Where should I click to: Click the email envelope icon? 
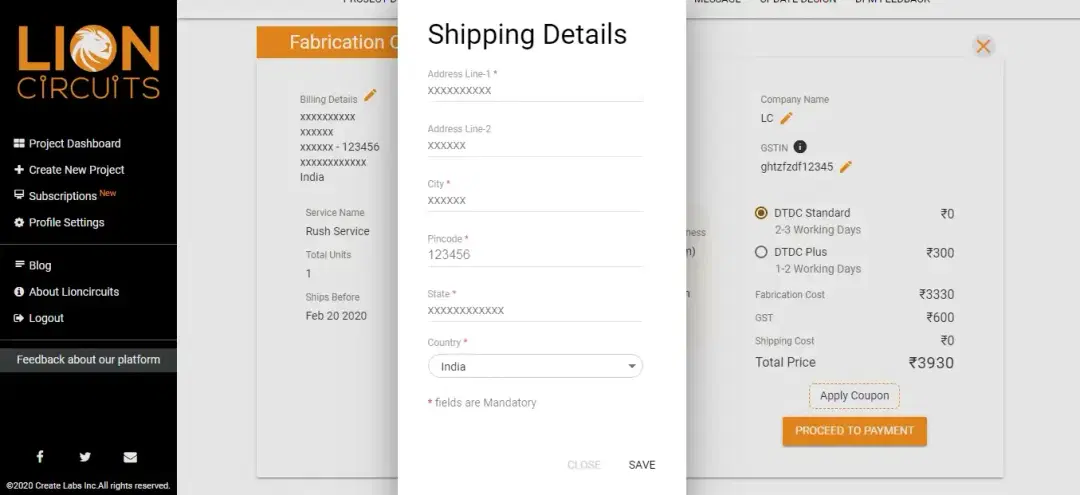click(x=130, y=457)
